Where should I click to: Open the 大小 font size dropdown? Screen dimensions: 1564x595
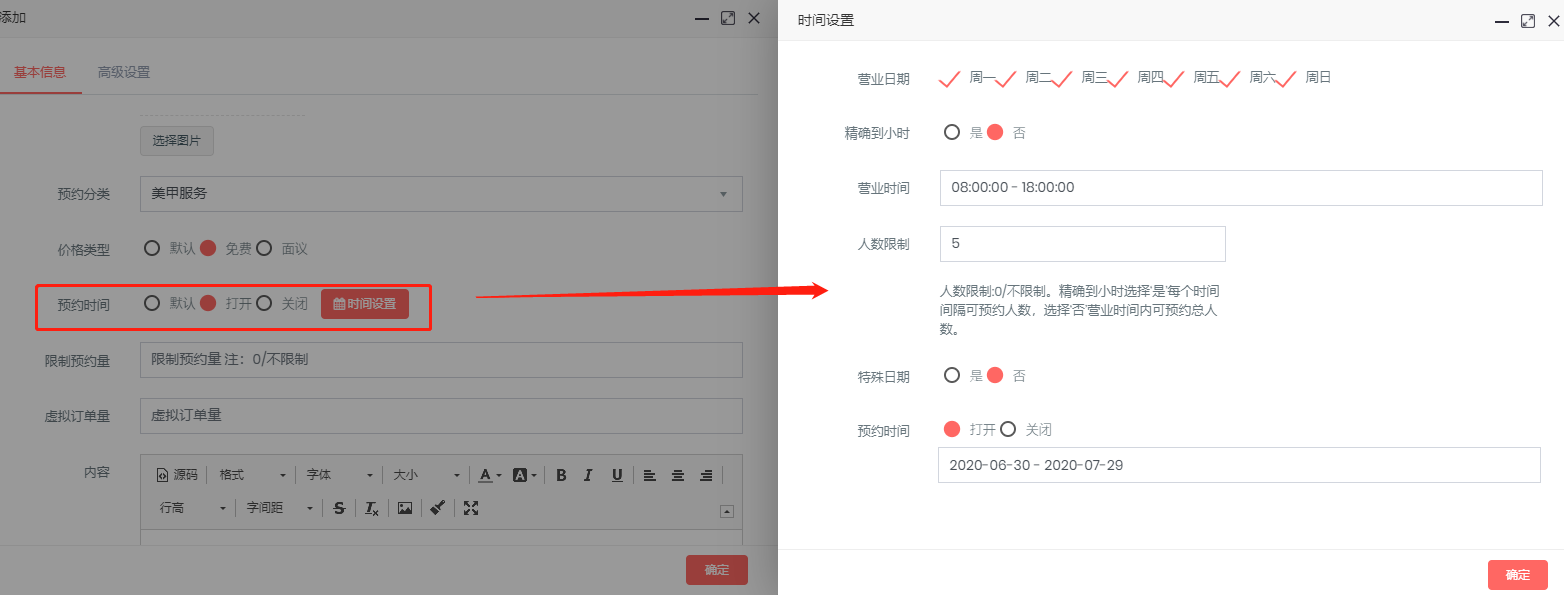[426, 475]
